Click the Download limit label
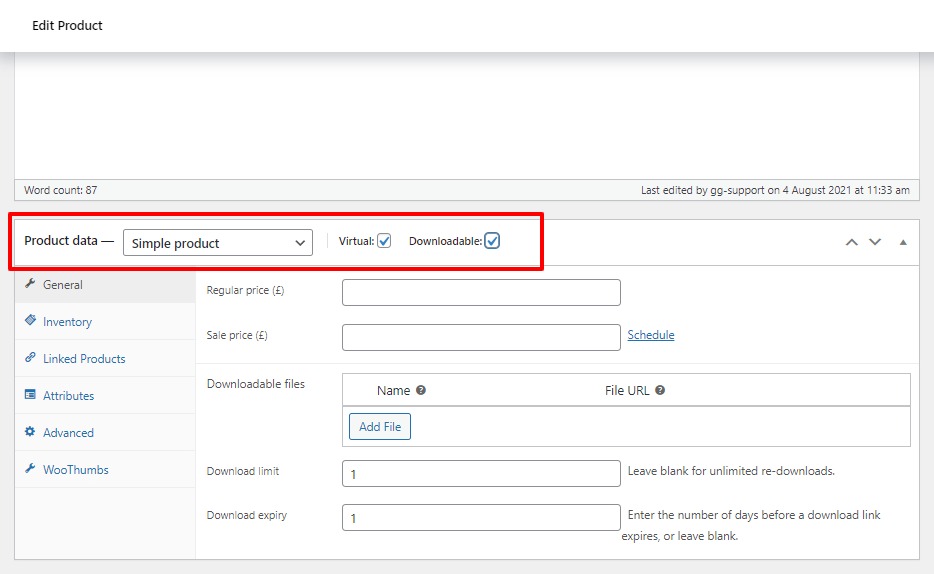This screenshot has width=934, height=574. tap(242, 471)
